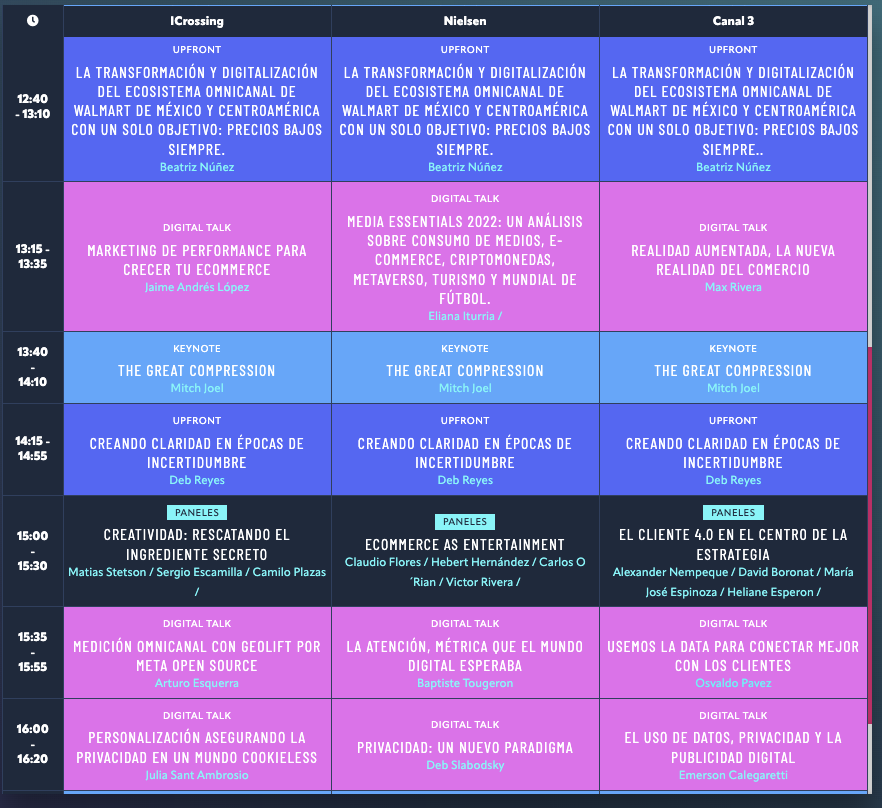Screen dimensions: 882x808
Task: Click panelist Claudio Flores
Action: click(x=382, y=562)
